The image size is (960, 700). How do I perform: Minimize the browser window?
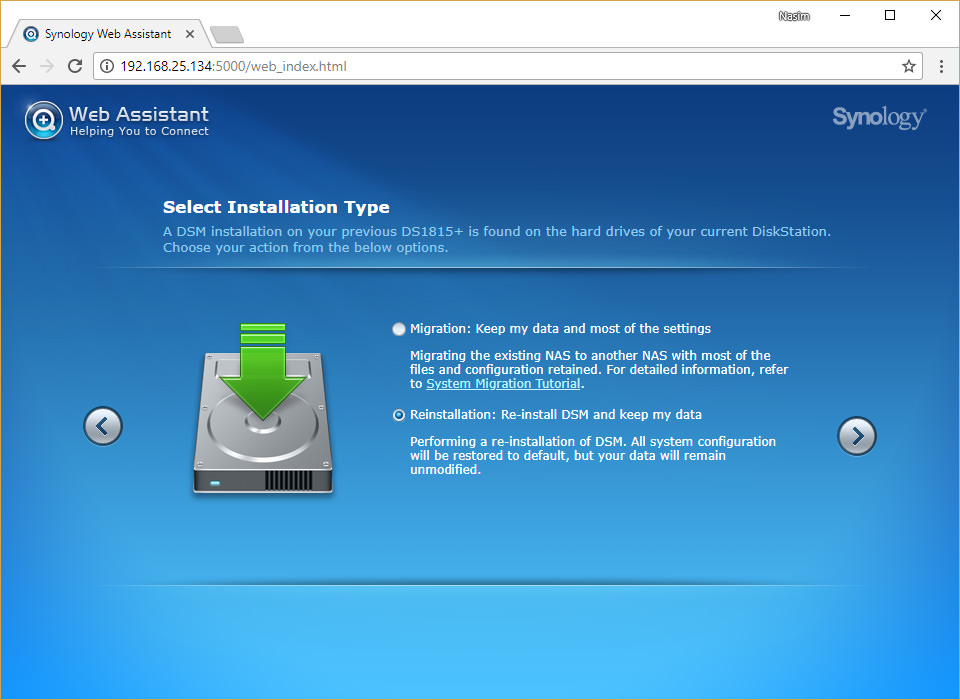point(845,15)
